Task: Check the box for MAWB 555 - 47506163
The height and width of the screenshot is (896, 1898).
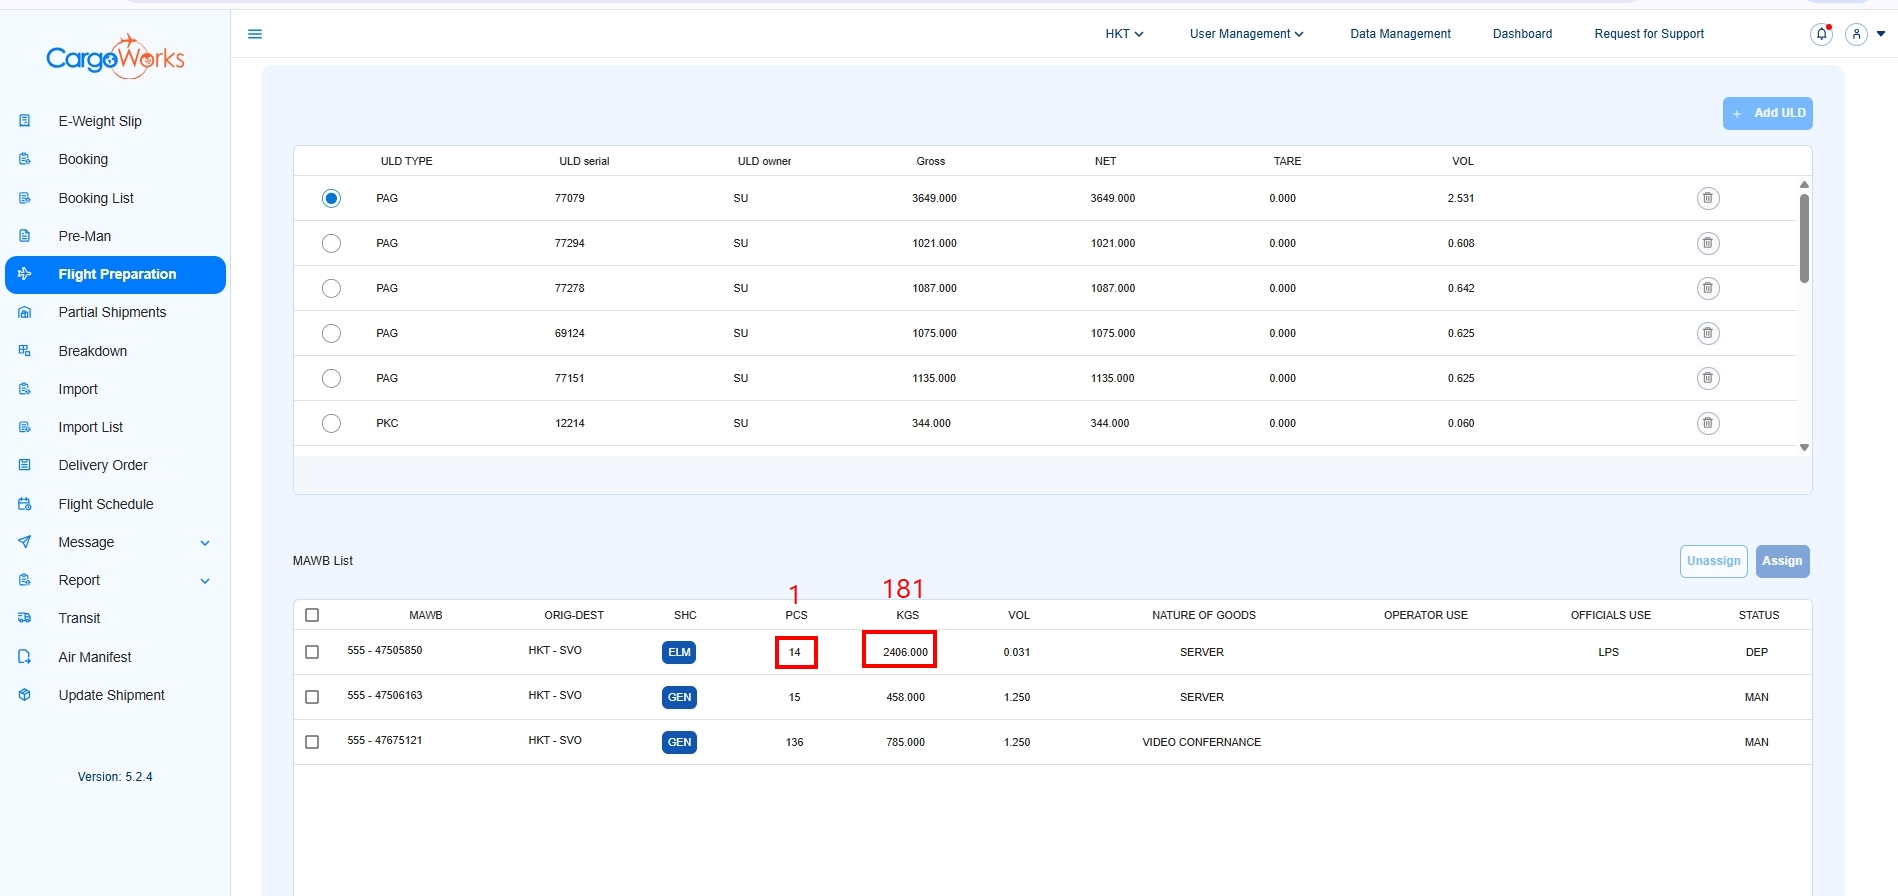Action: pos(312,697)
